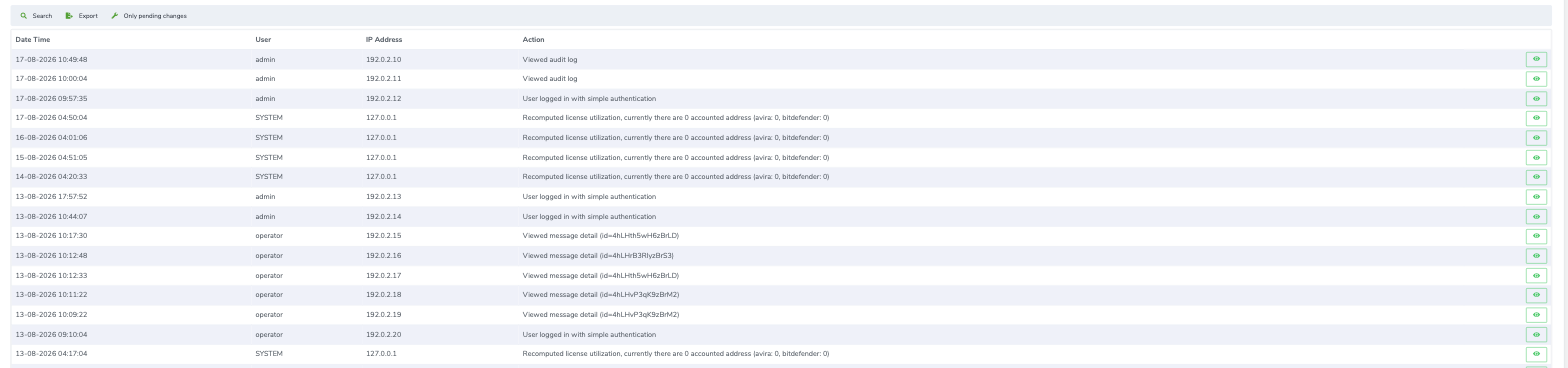This screenshot has height=368, width=1568.
Task: View details for 17-08-2026 10:49:48 entry
Action: [x=1536, y=59]
